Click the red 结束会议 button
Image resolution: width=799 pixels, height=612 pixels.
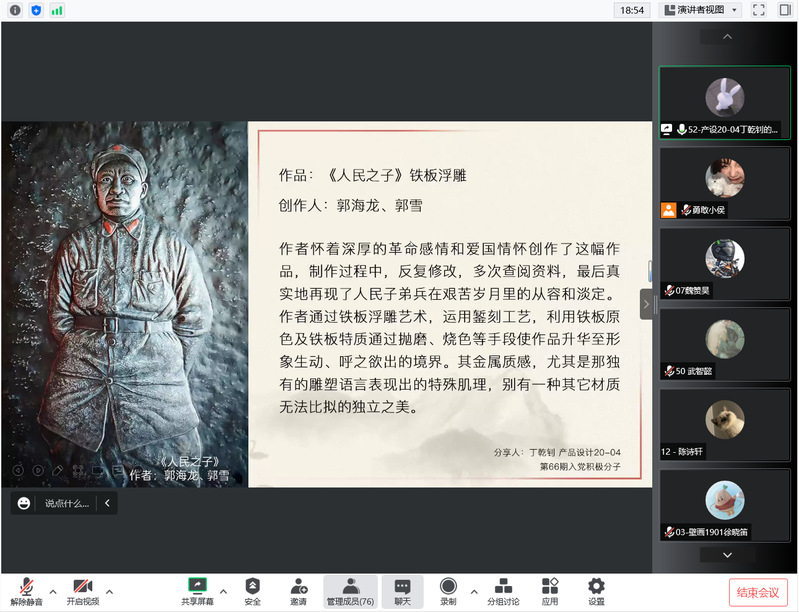(758, 591)
